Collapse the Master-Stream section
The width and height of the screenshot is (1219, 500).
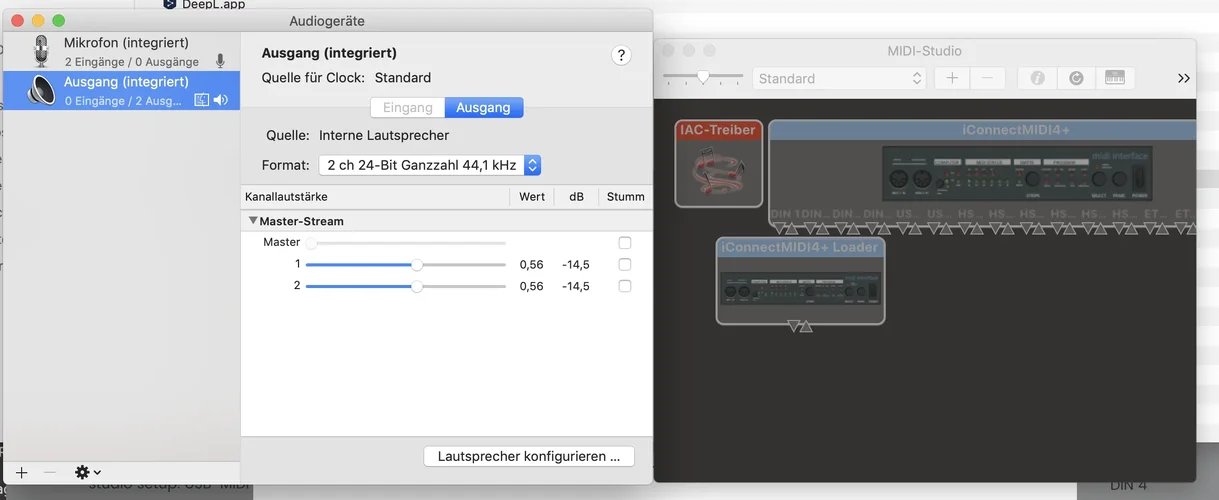[x=254, y=221]
